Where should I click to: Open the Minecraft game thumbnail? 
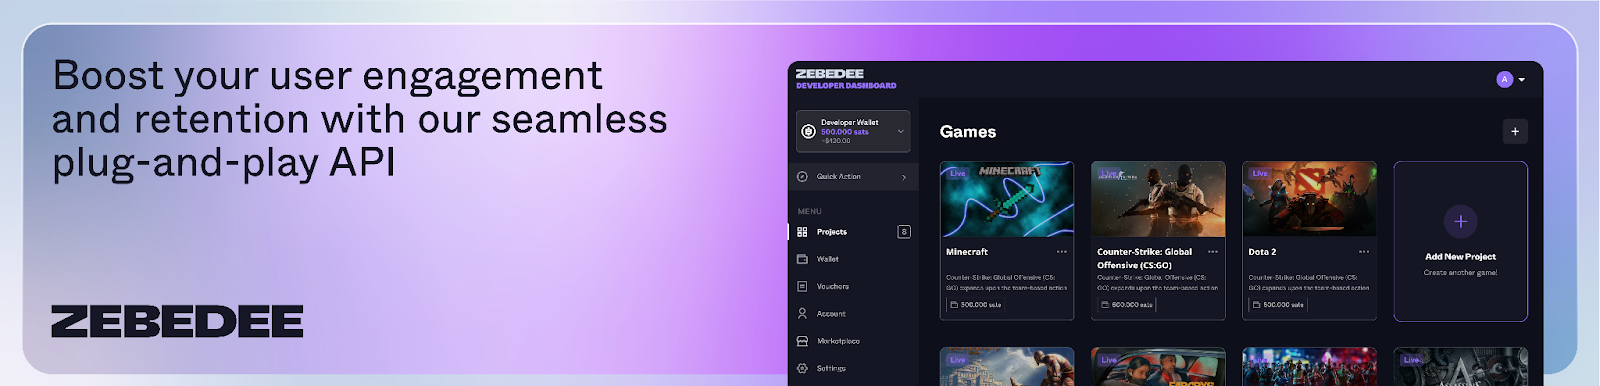click(1007, 199)
